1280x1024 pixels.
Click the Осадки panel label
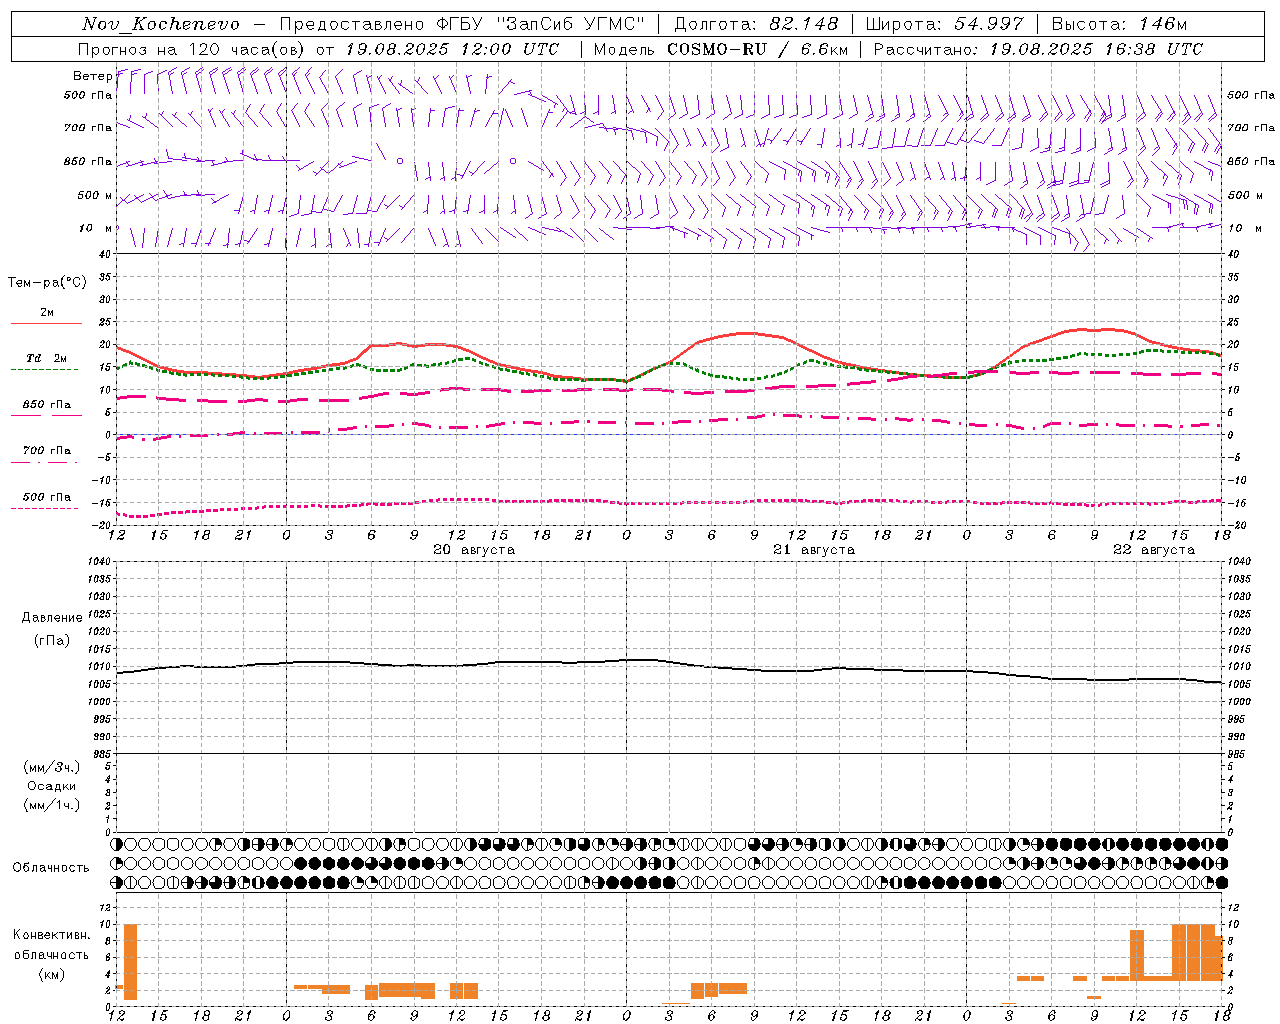pyautogui.click(x=52, y=786)
